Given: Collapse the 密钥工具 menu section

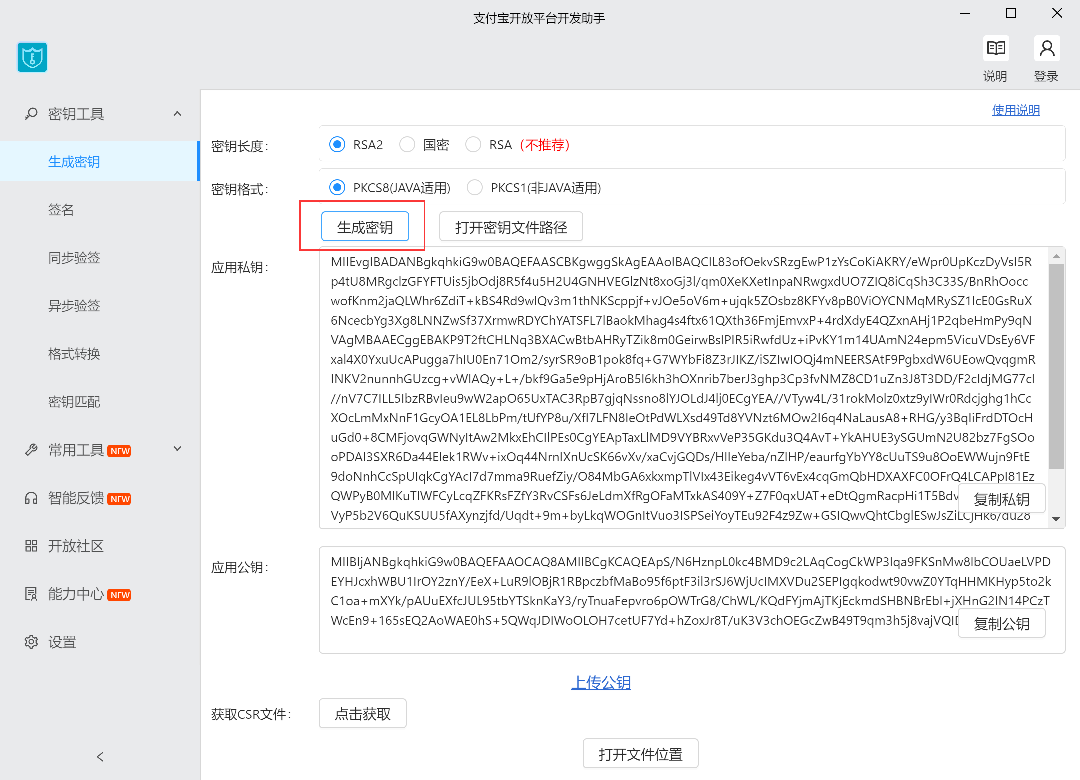Looking at the screenshot, I should (x=177, y=114).
